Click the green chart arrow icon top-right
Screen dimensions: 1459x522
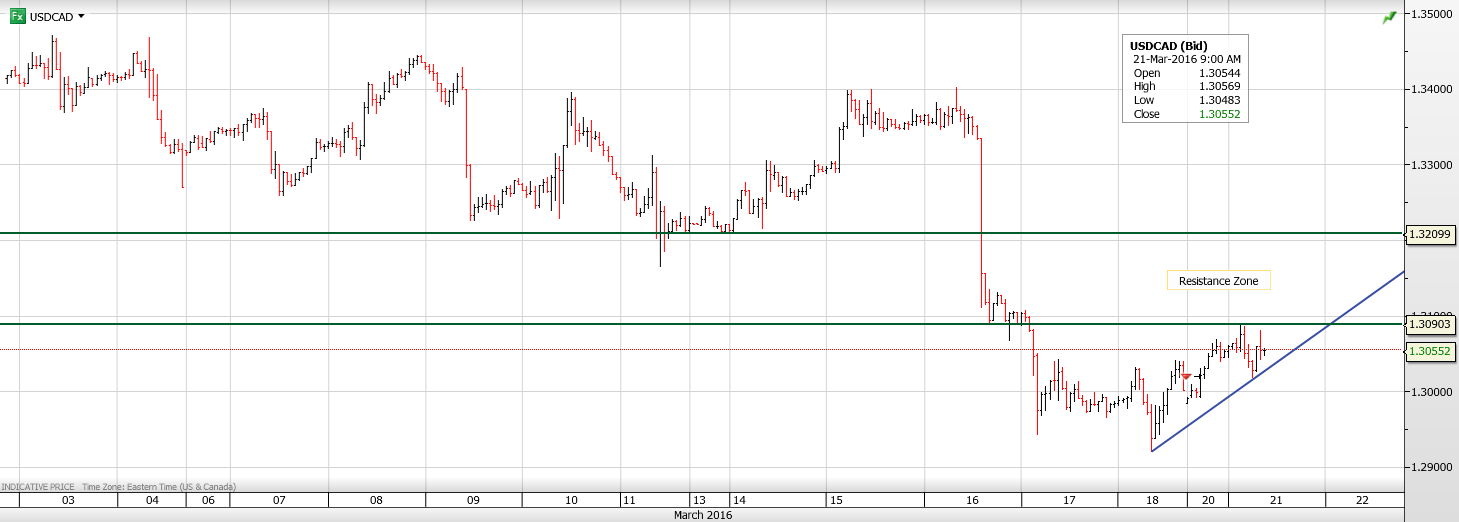1389,18
